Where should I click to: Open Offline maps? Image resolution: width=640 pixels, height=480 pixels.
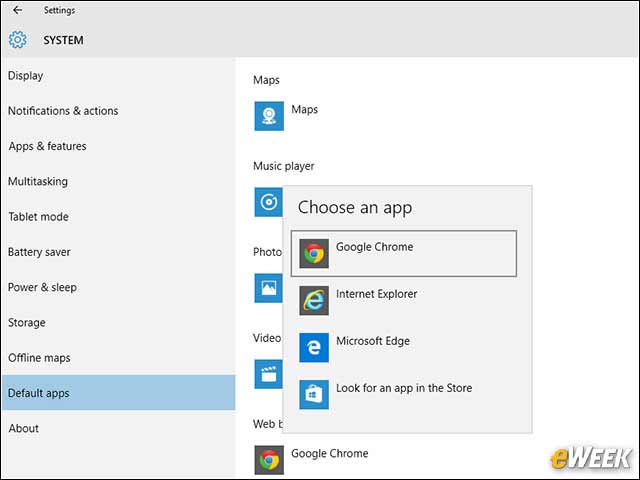[x=118, y=358]
